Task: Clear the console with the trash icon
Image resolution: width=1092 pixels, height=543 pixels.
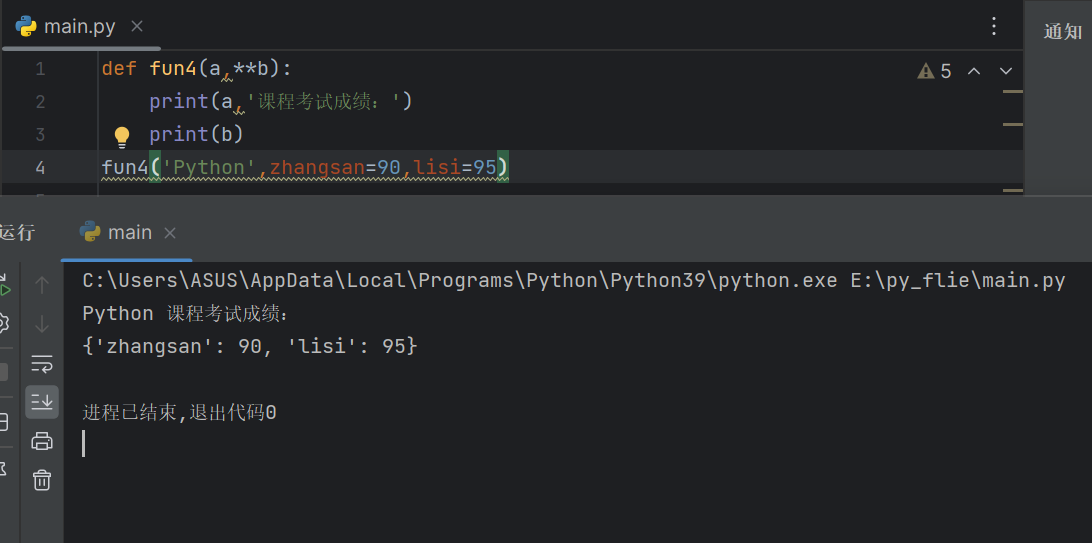Action: pyautogui.click(x=42, y=480)
